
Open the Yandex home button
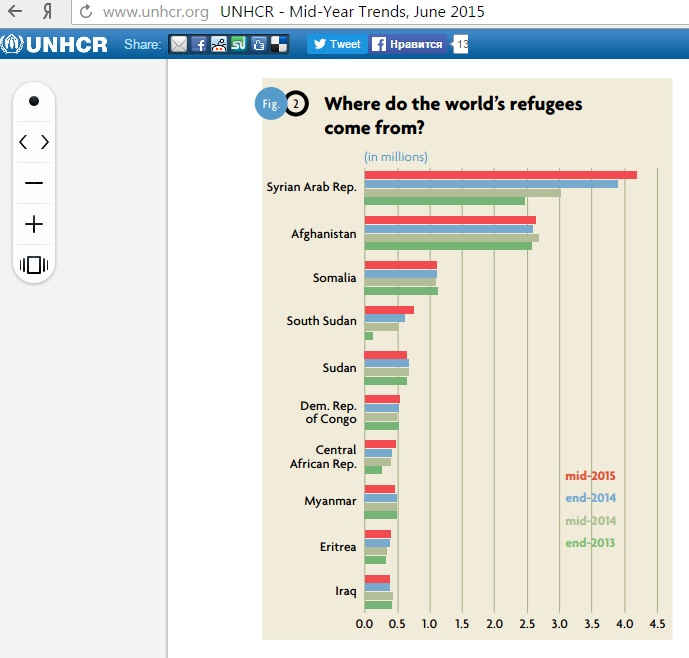pos(47,13)
